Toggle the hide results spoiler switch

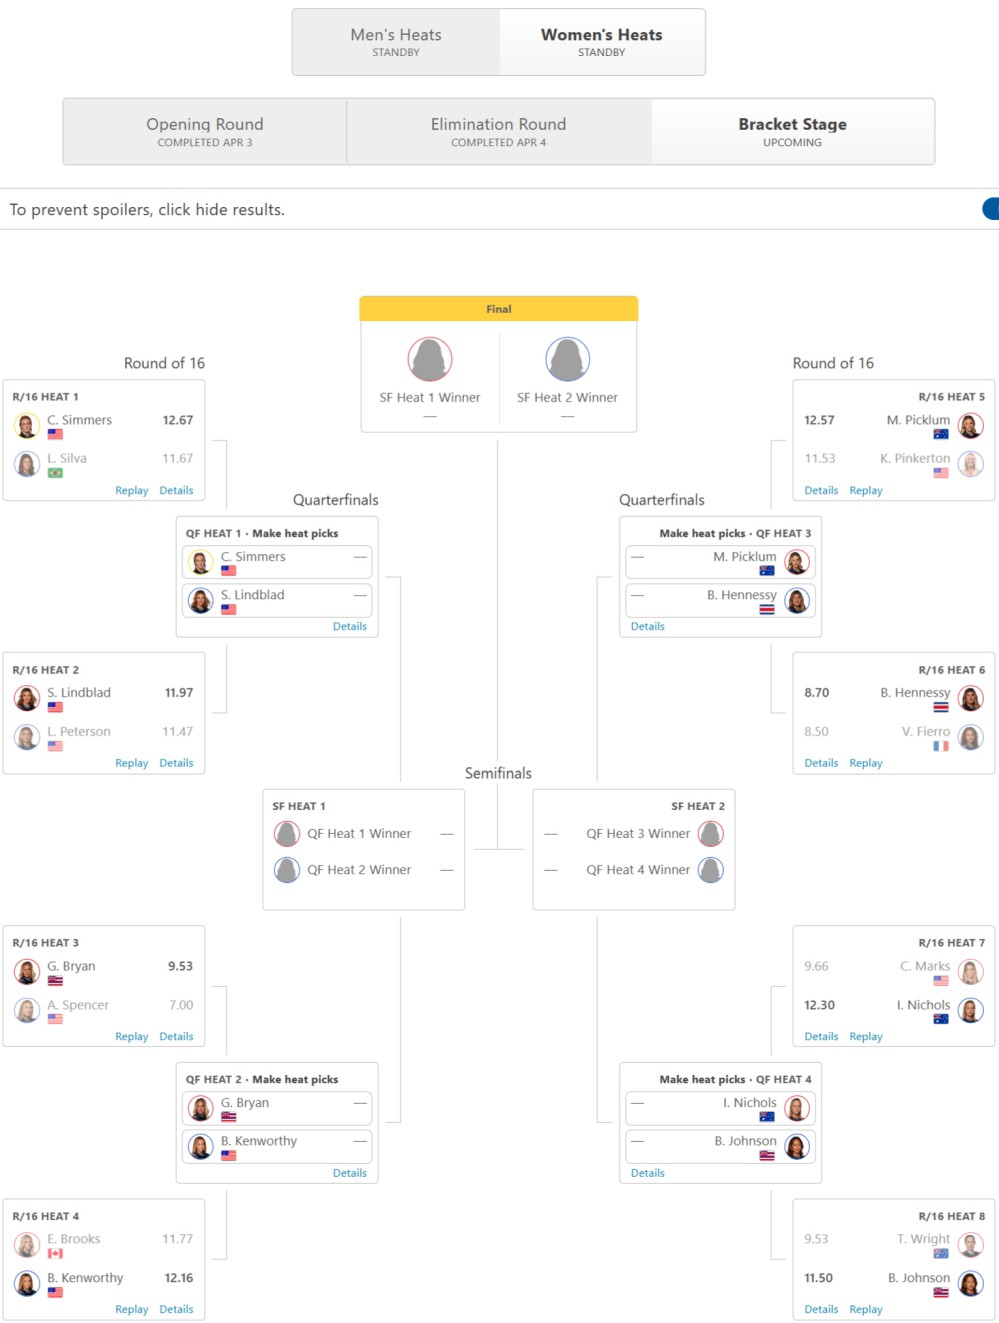[x=990, y=209]
